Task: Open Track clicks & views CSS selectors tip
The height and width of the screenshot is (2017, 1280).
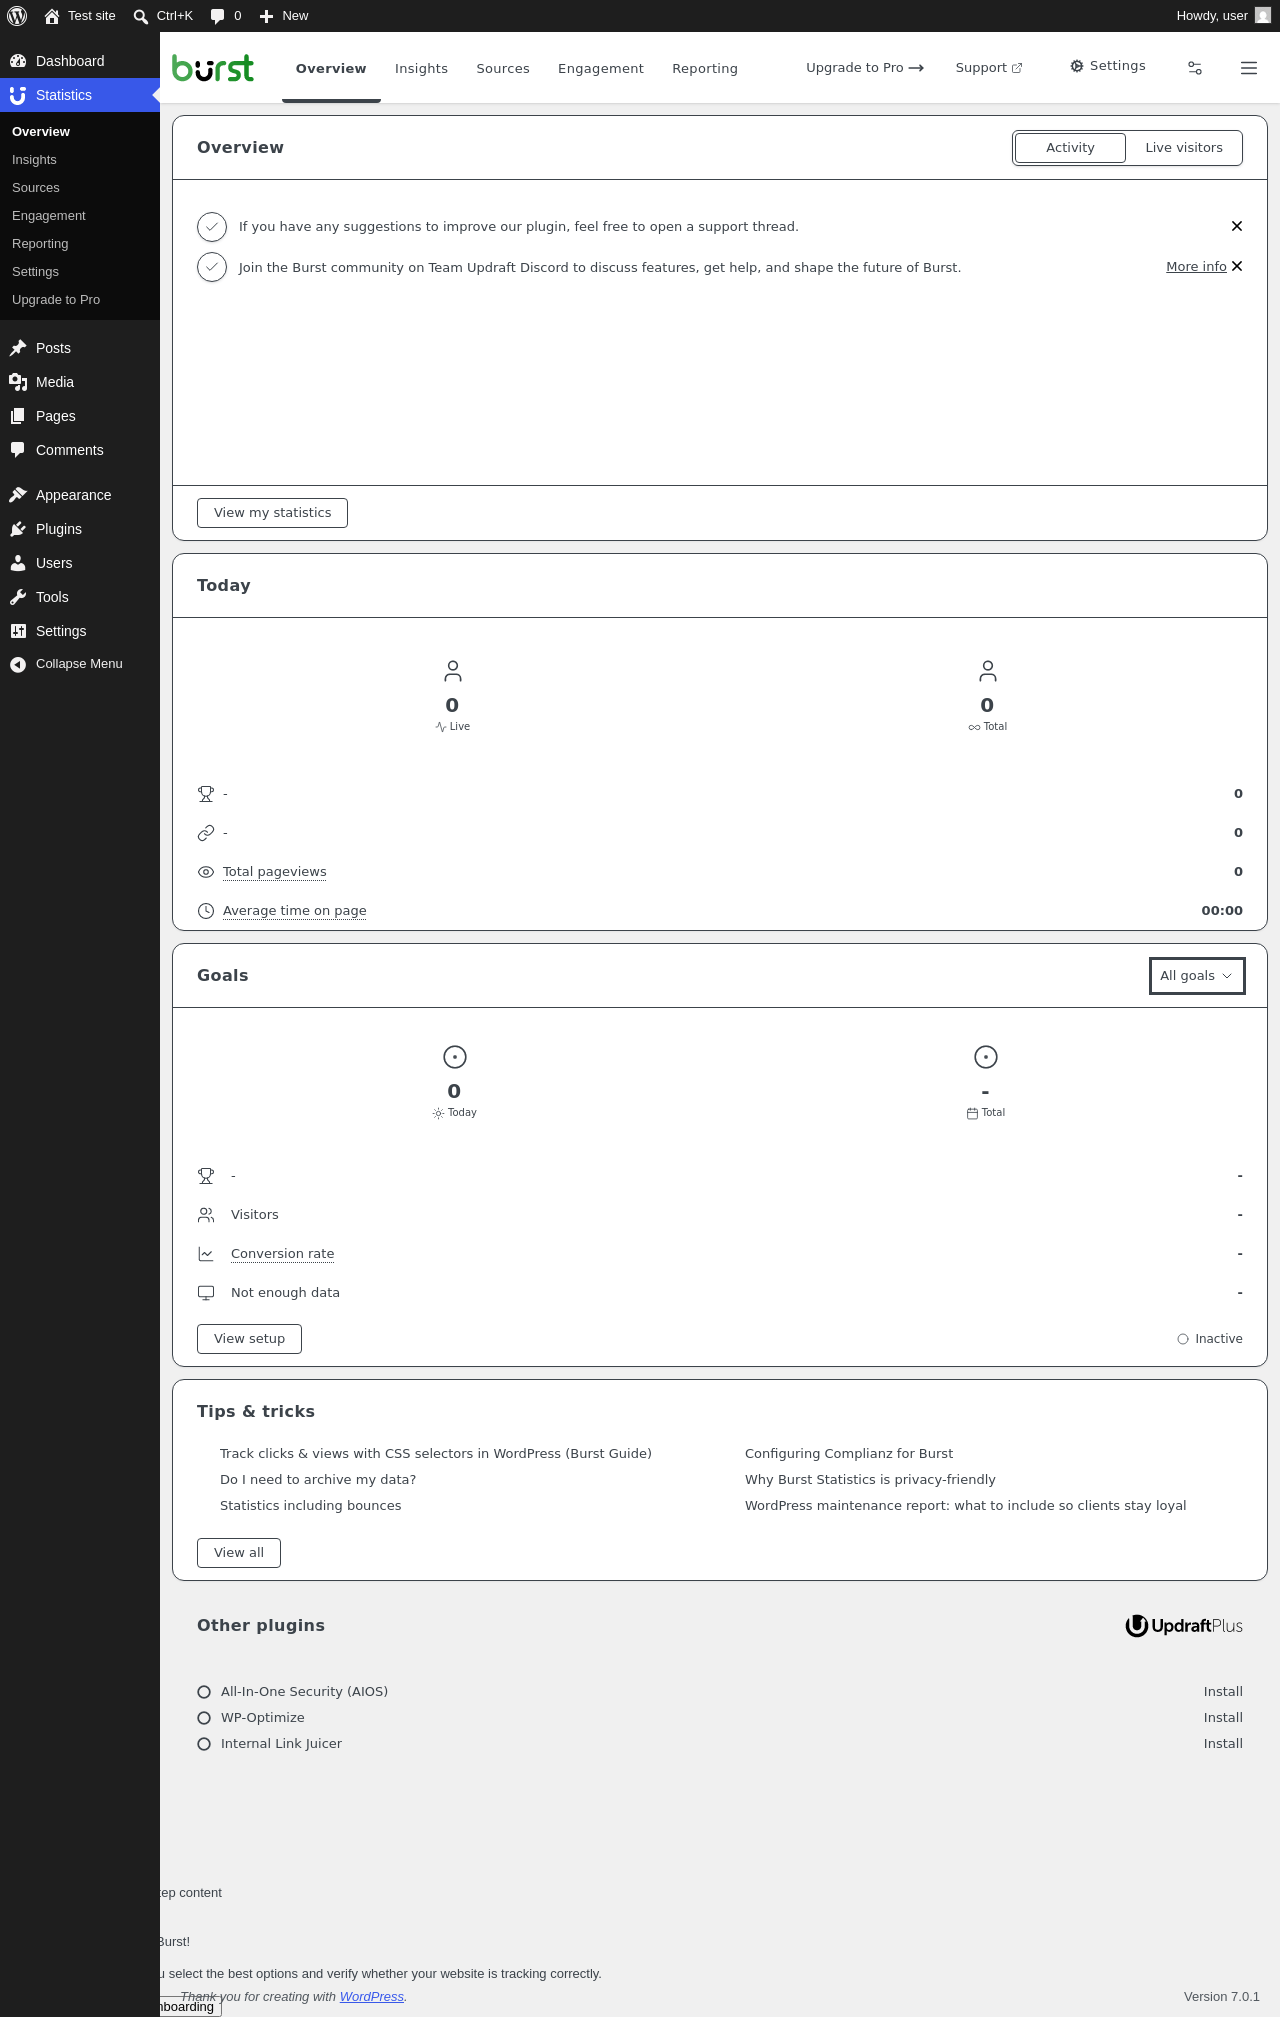Action: (x=436, y=1454)
